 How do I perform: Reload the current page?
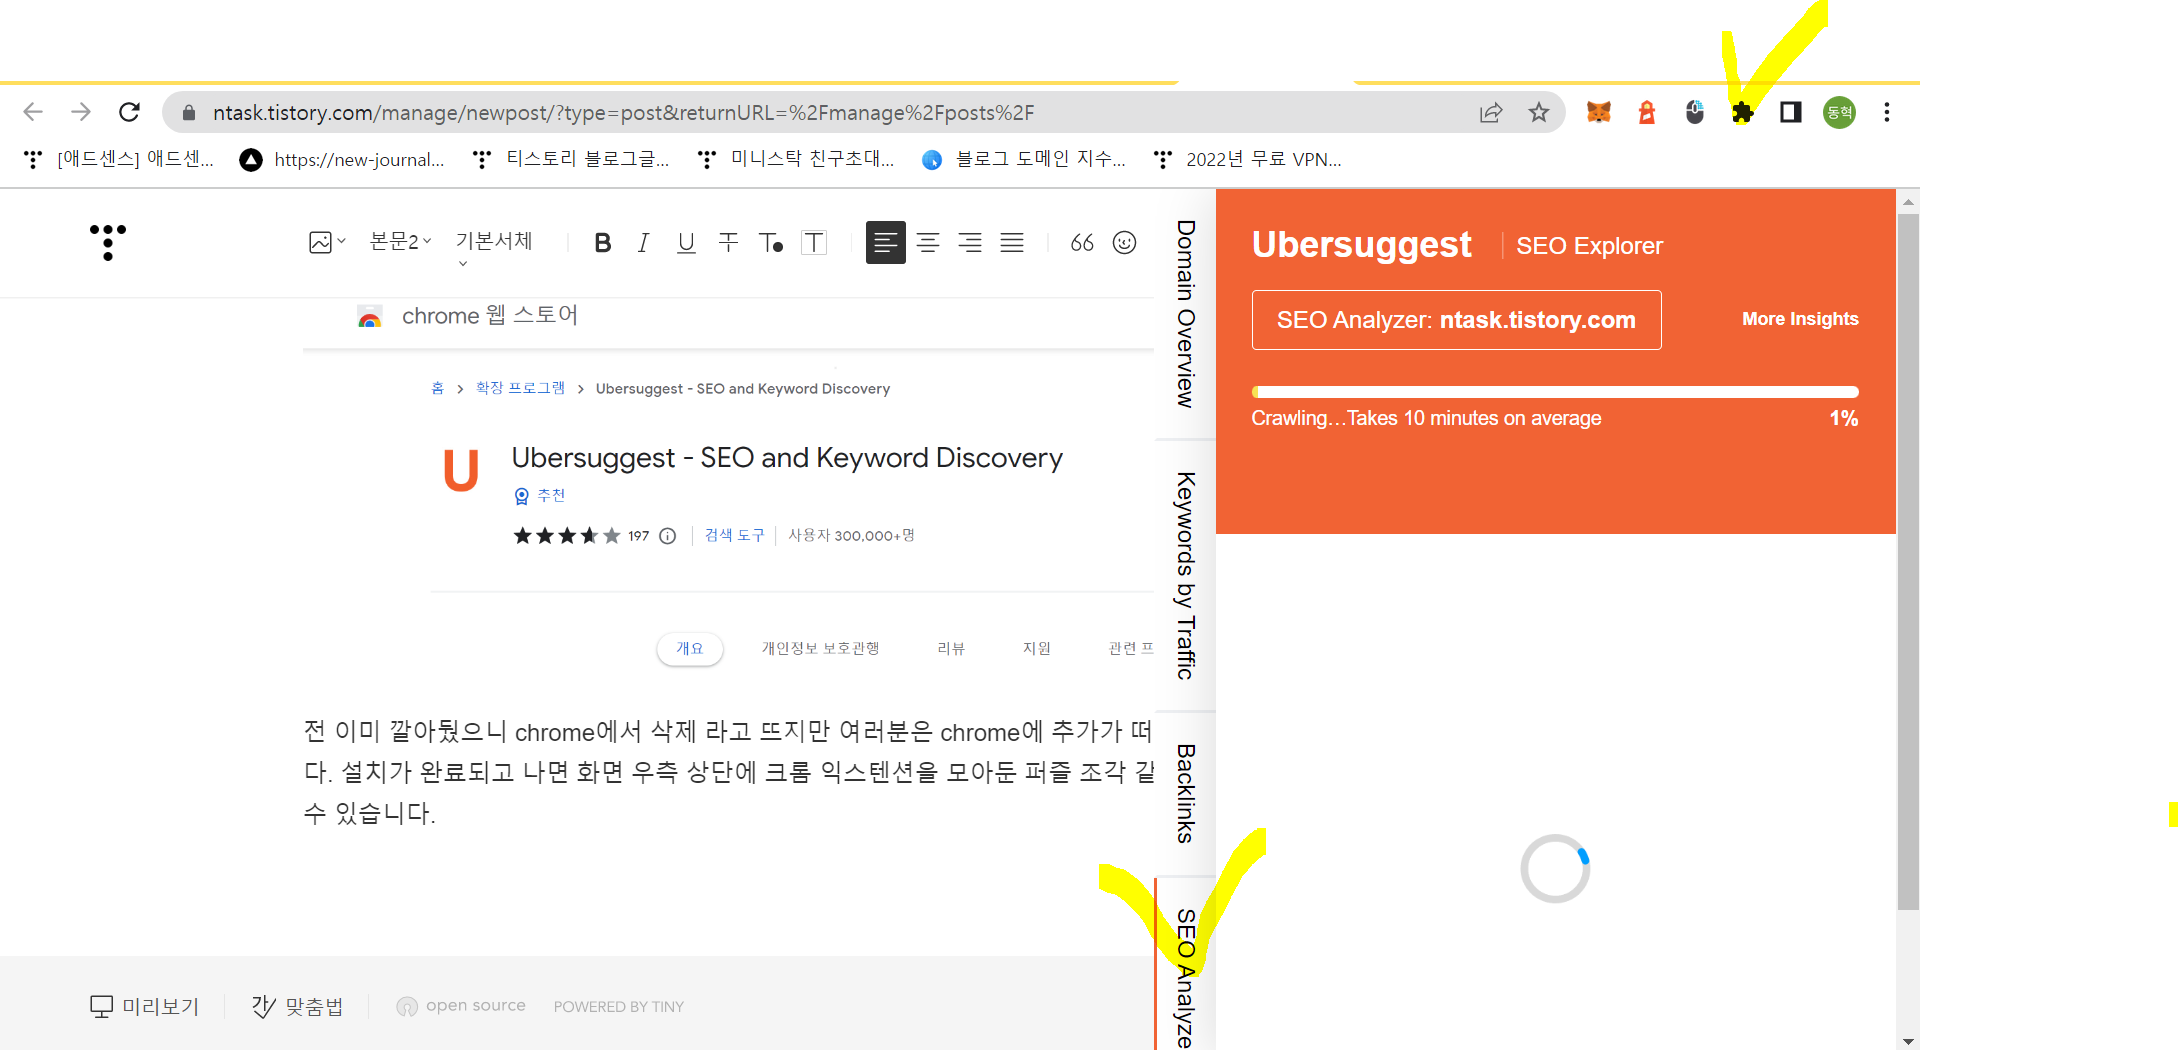point(129,112)
